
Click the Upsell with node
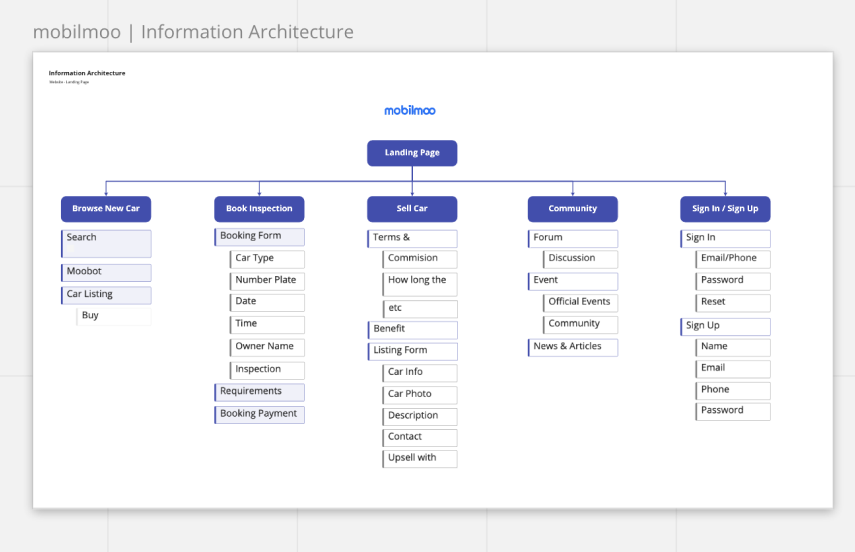point(420,458)
